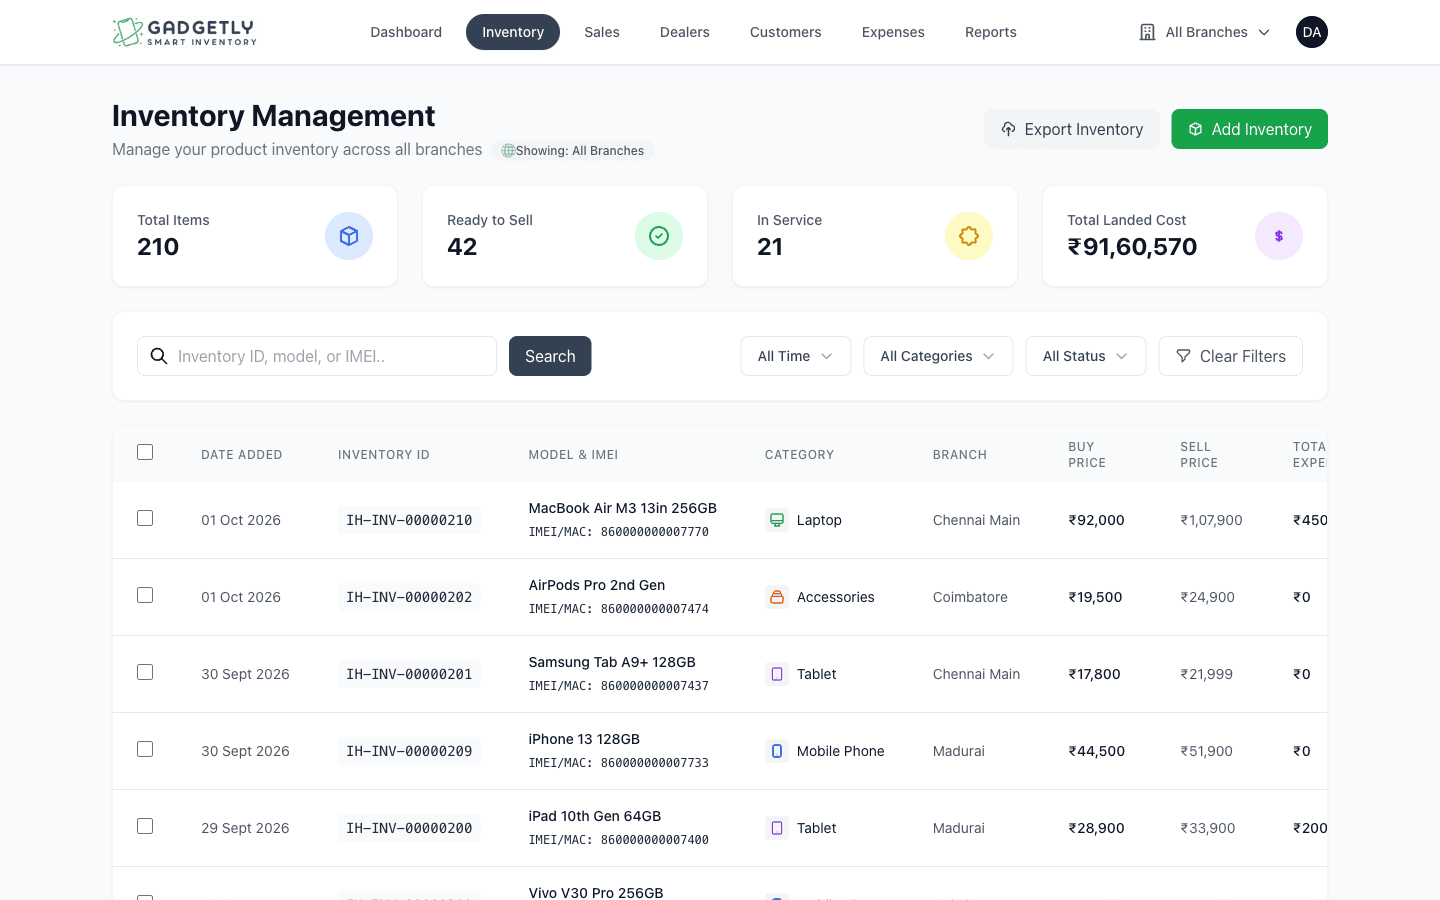
Task: Click the search magnifier icon
Action: [159, 356]
